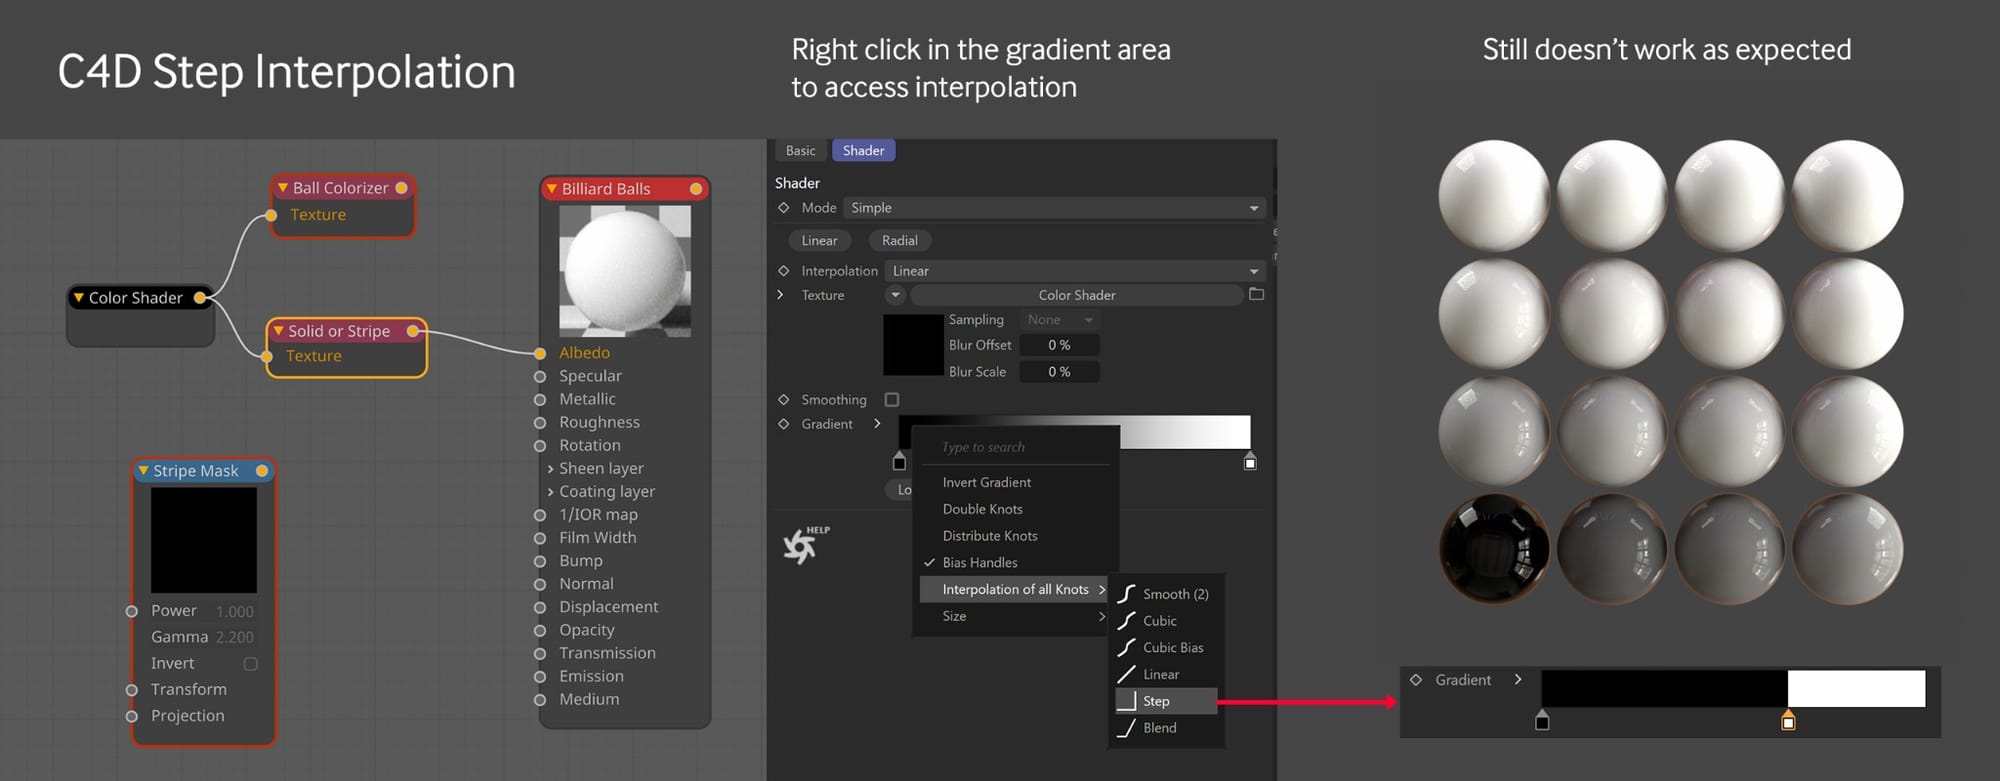Screen dimensions: 2000x781
Task: Click Solid or Stripe Texture input port
Action: click(x=267, y=357)
